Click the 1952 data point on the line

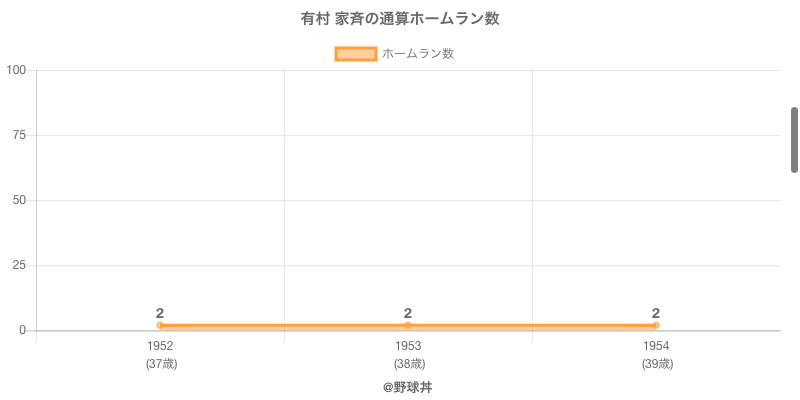point(160,325)
